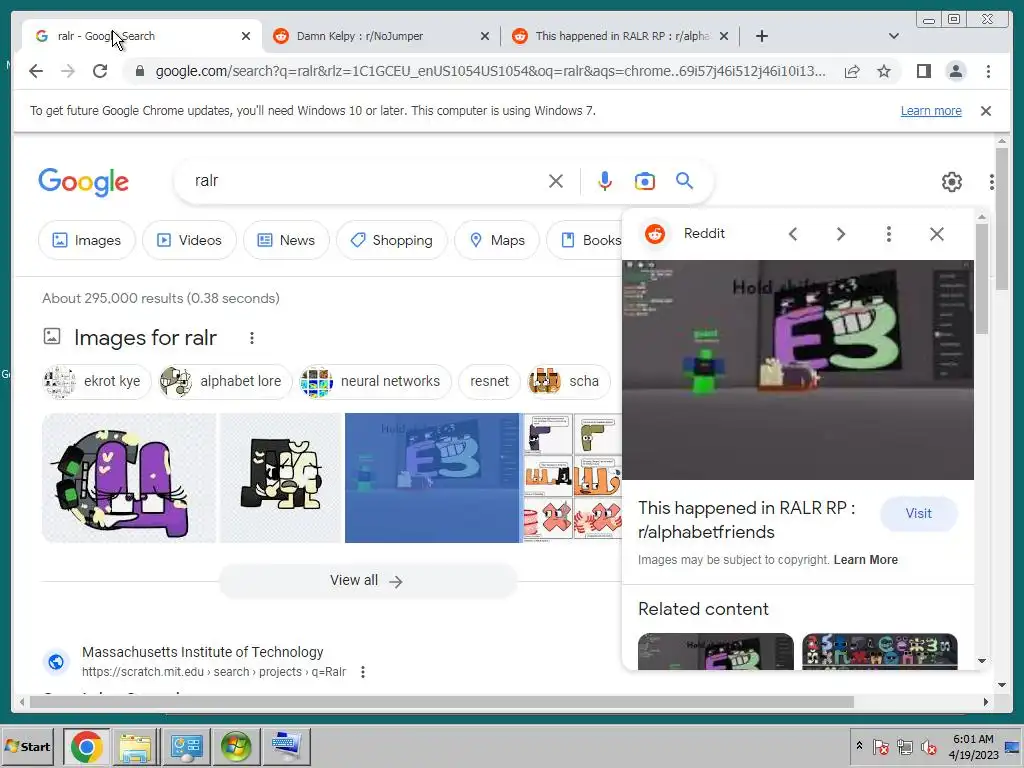Go back with the browser back arrow
The image size is (1024, 768).
[36, 71]
